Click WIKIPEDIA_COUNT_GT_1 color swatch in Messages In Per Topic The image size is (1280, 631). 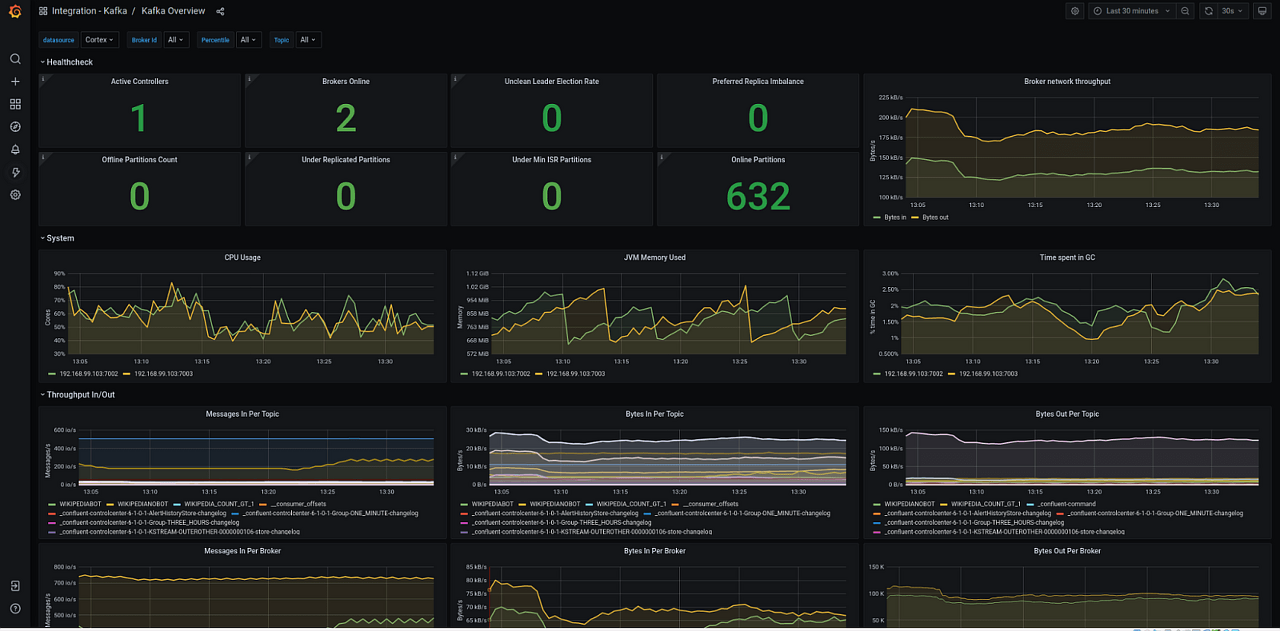tap(177, 504)
